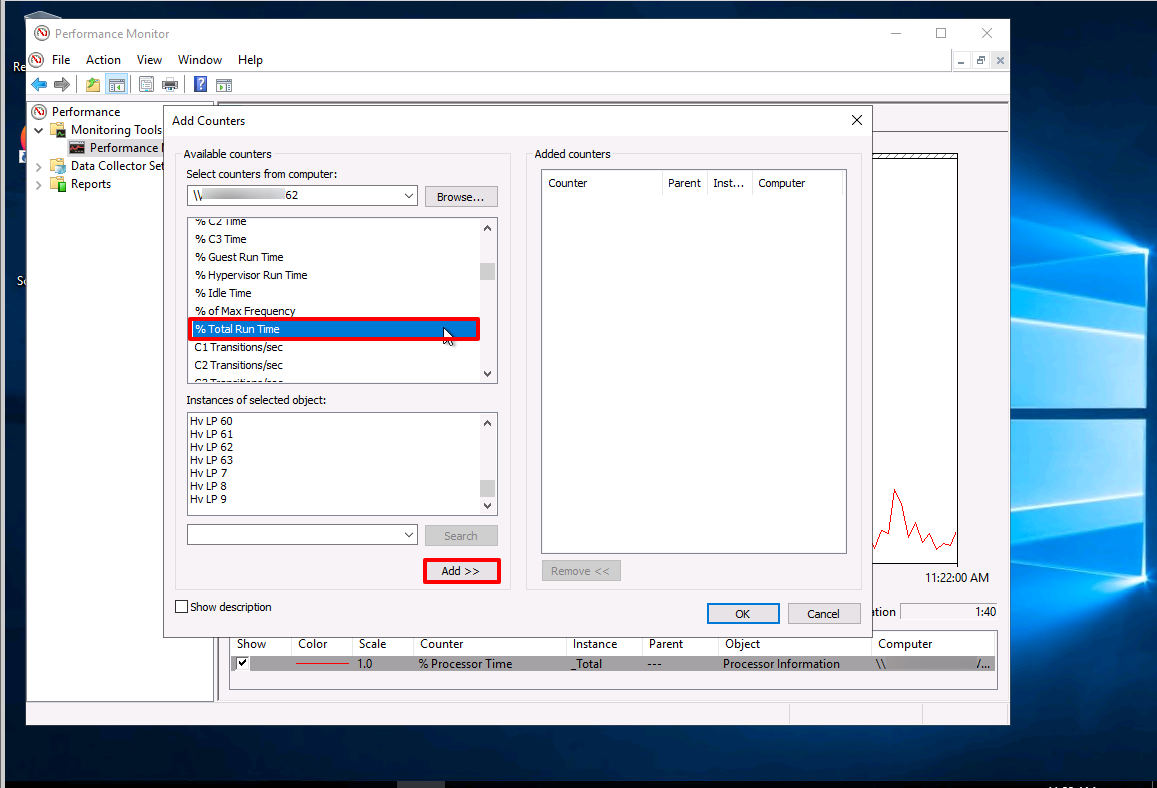
Task: Open the Help menu
Action: pyautogui.click(x=250, y=60)
